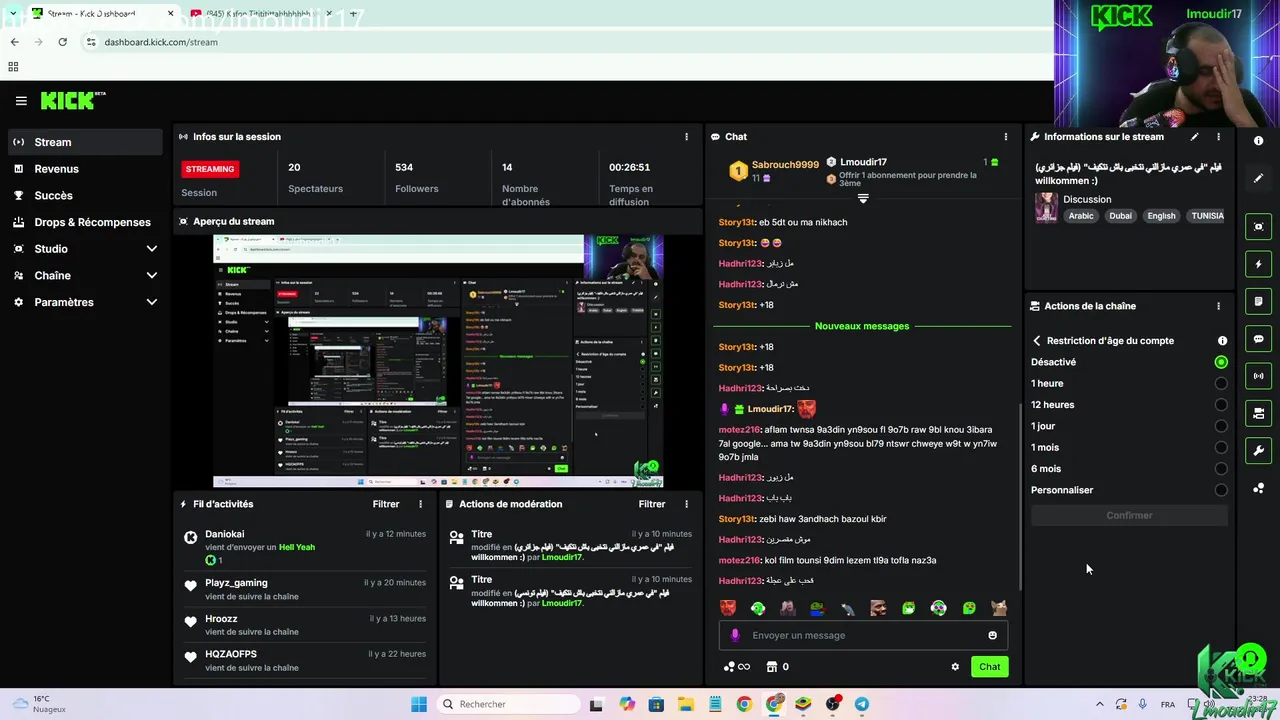Click the lightning bolt icon in sidebar
Viewport: 1280px width, 720px height.
pyautogui.click(x=1259, y=264)
